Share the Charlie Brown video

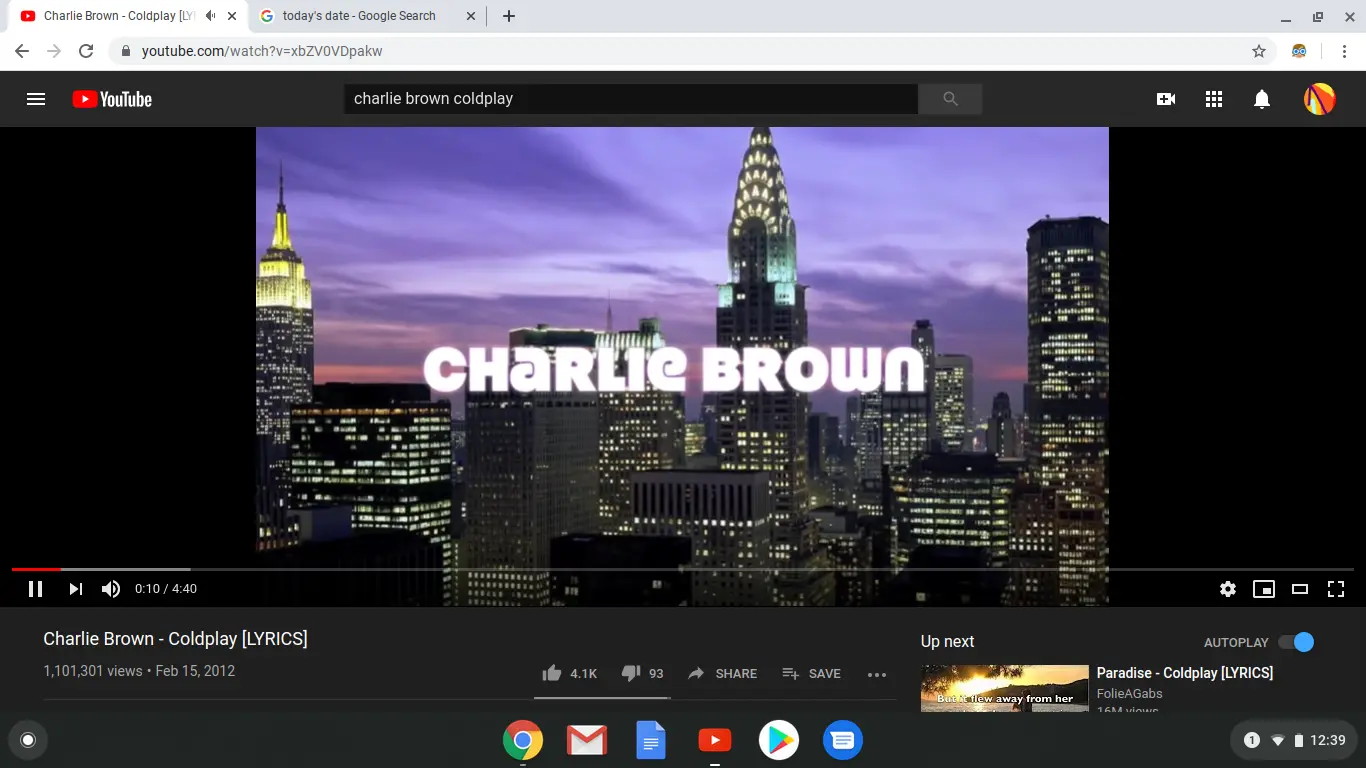tap(722, 673)
